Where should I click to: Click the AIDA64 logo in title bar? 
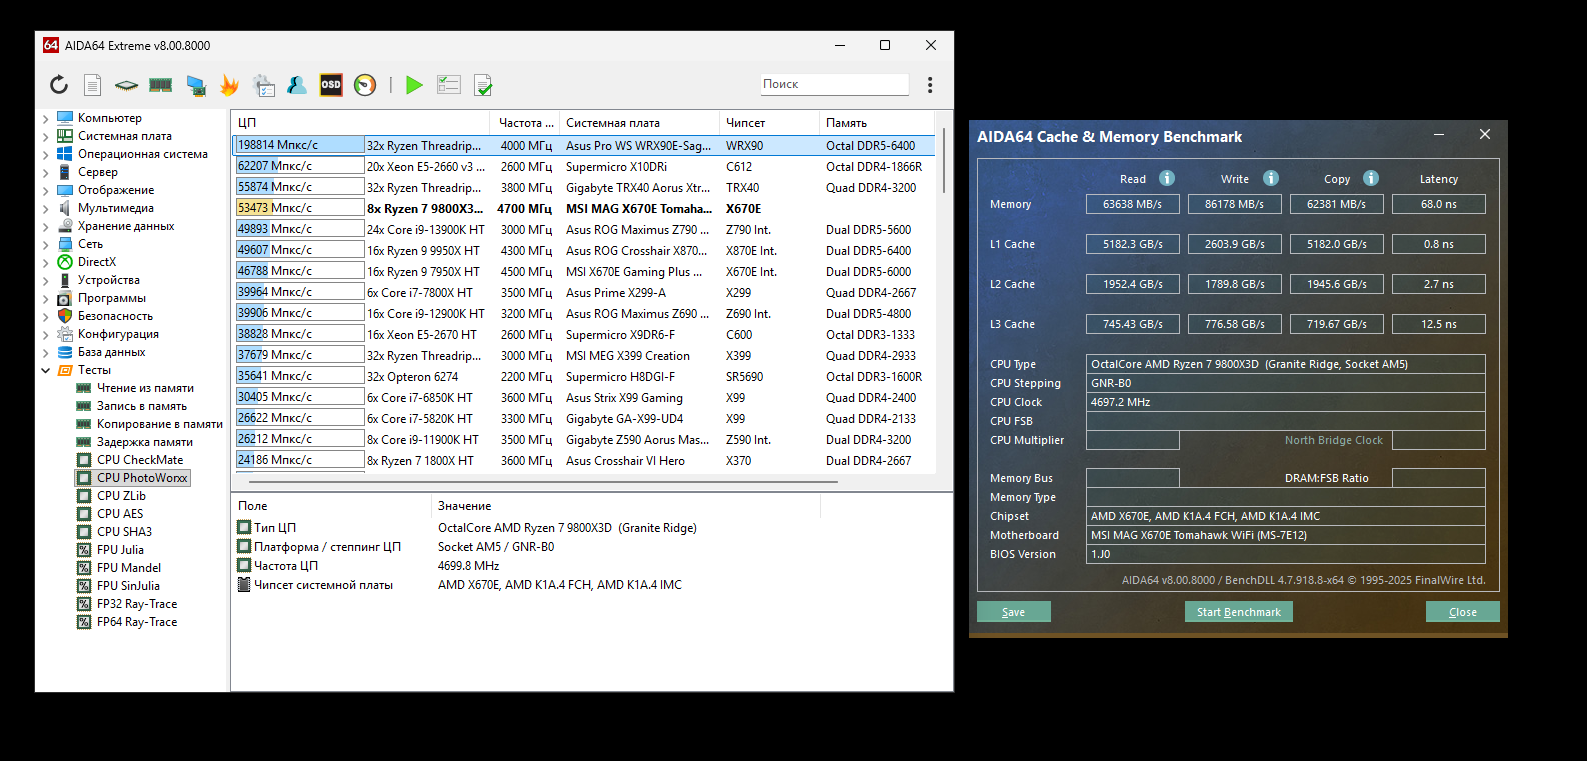(51, 45)
